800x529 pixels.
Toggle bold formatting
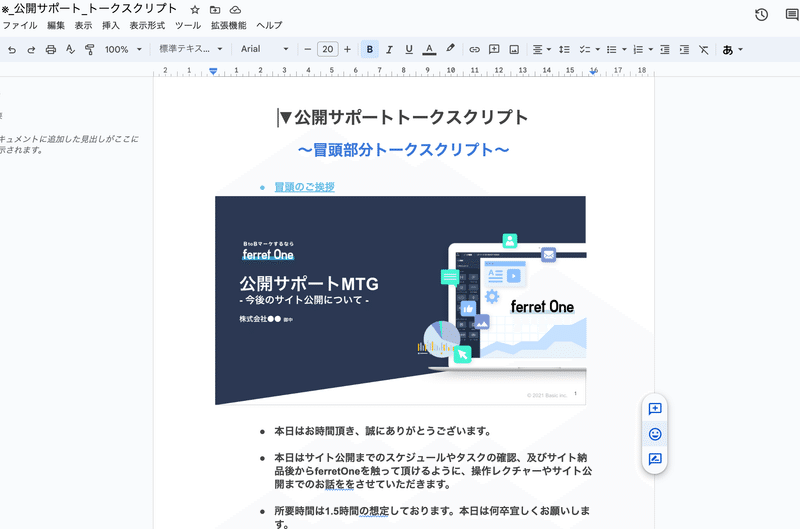point(370,49)
